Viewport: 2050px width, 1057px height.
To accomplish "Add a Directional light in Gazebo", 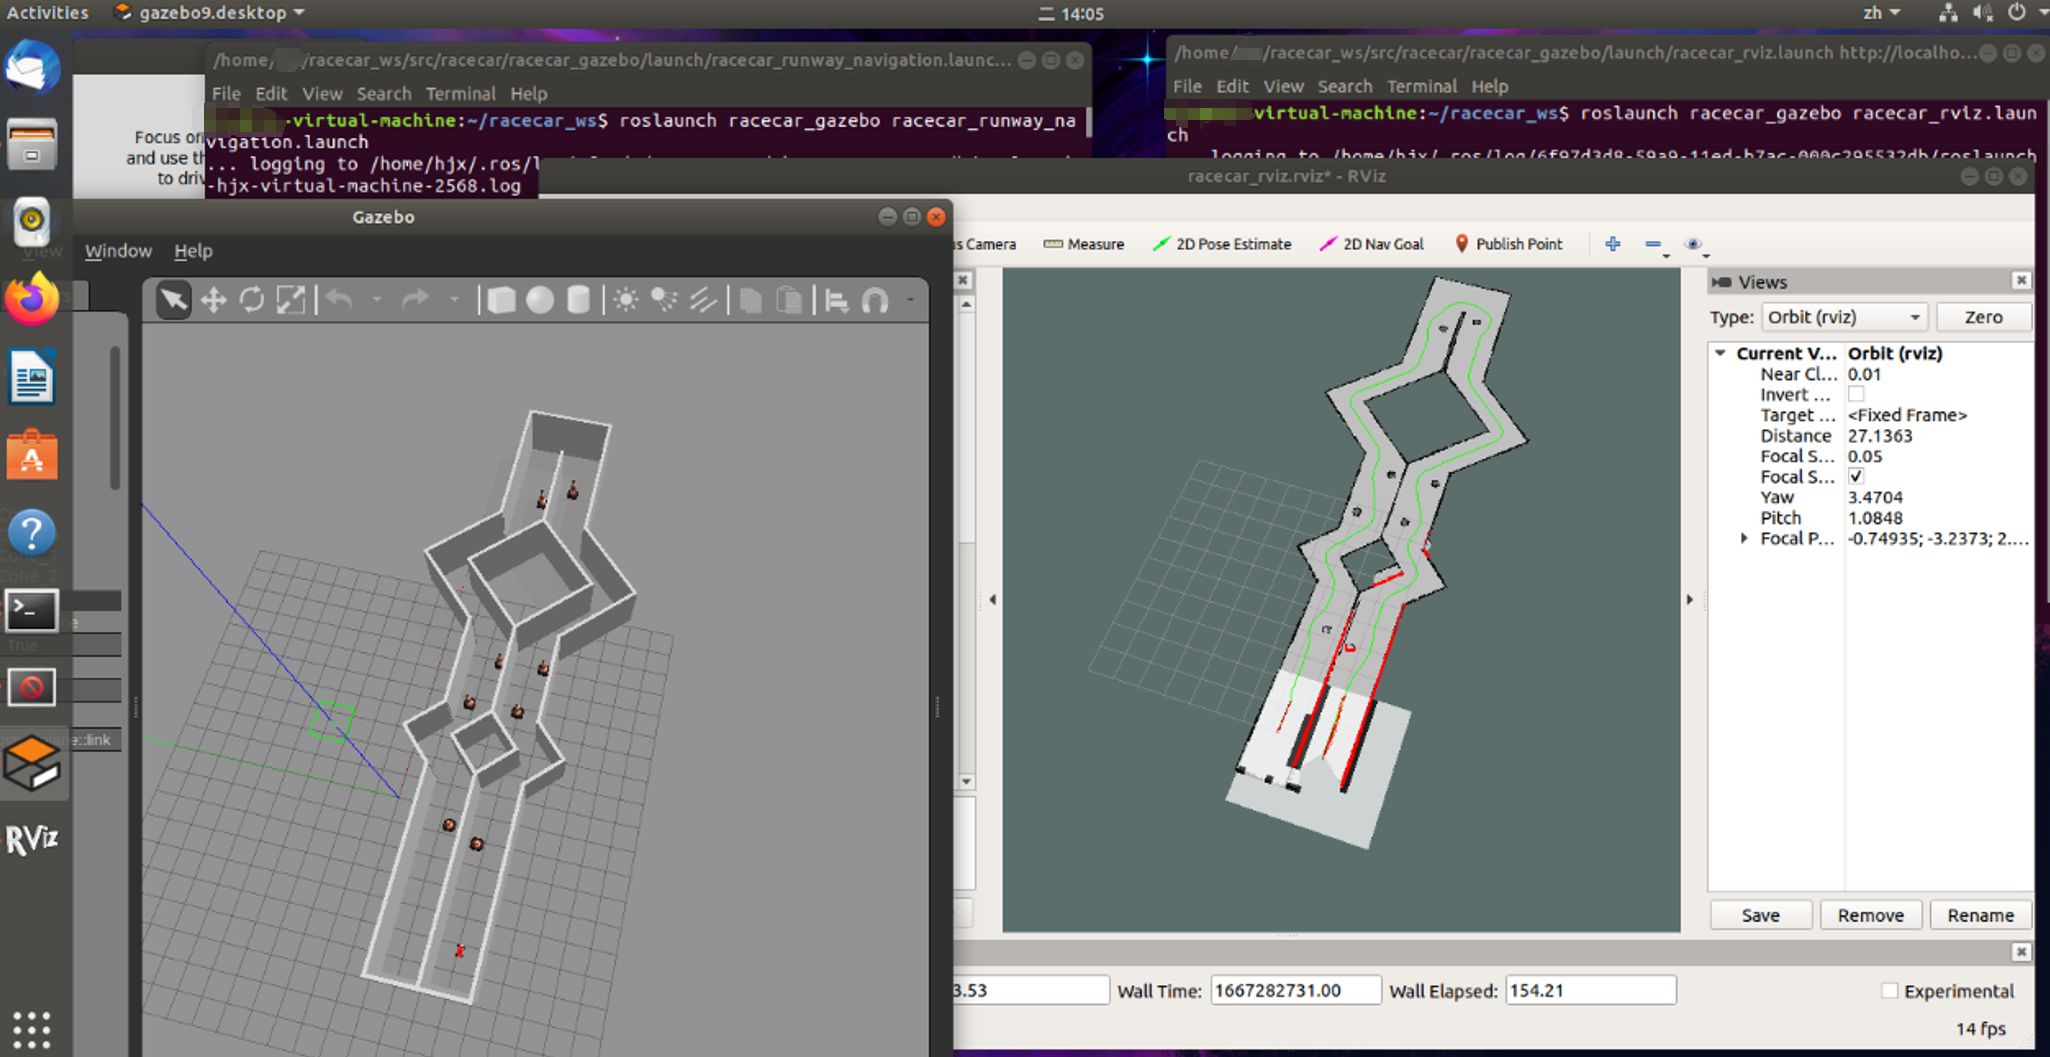I will 703,300.
